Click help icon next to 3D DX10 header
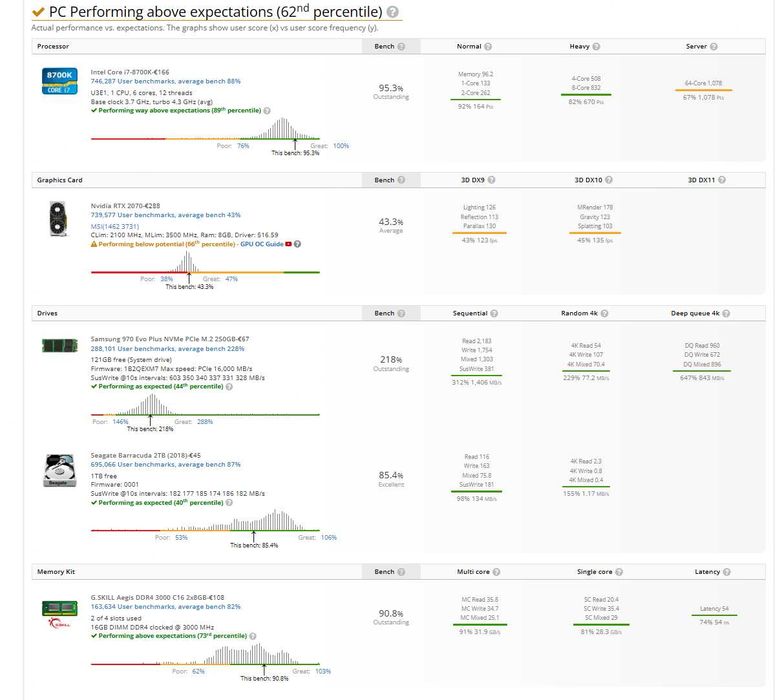The height and width of the screenshot is (700, 782). tap(609, 180)
